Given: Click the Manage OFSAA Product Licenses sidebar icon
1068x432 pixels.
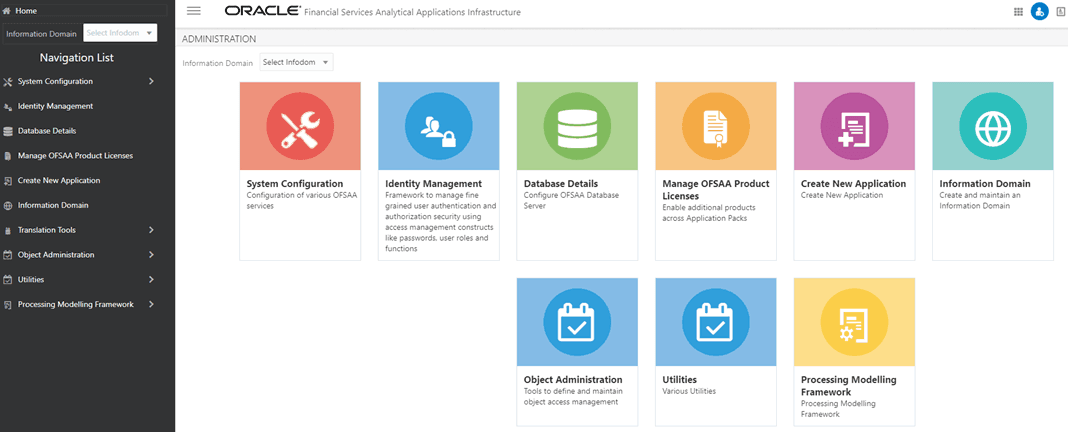Looking at the screenshot, I should pos(8,156).
